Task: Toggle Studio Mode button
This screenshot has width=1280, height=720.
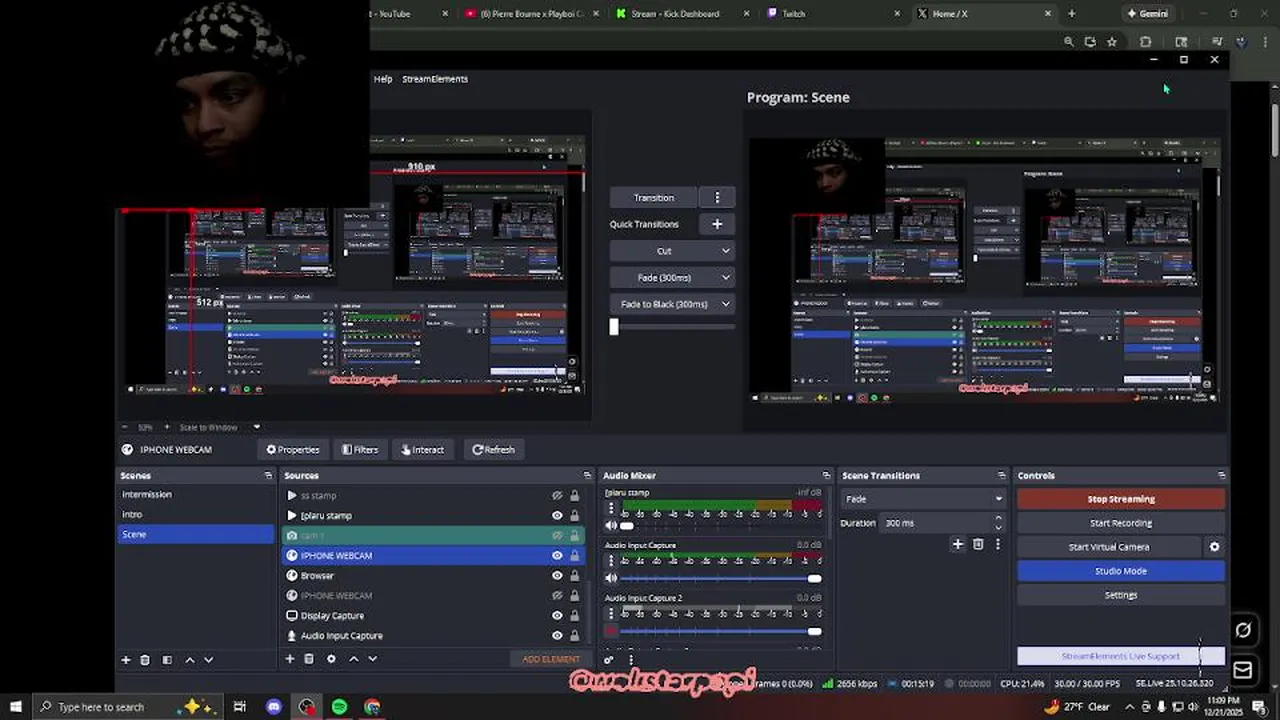Action: pos(1121,571)
